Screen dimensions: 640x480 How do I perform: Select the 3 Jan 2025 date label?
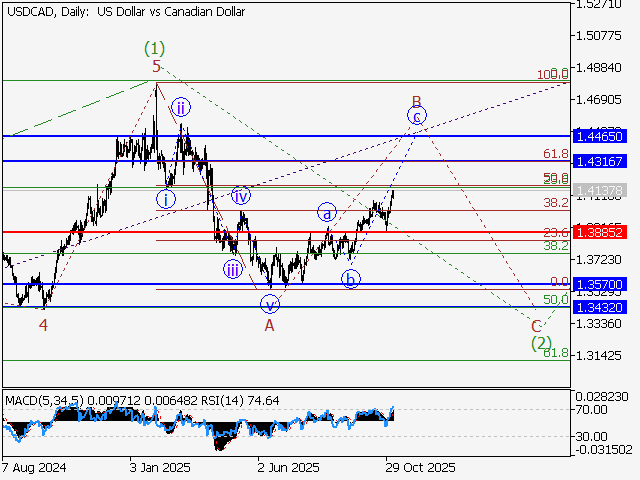coord(158,467)
